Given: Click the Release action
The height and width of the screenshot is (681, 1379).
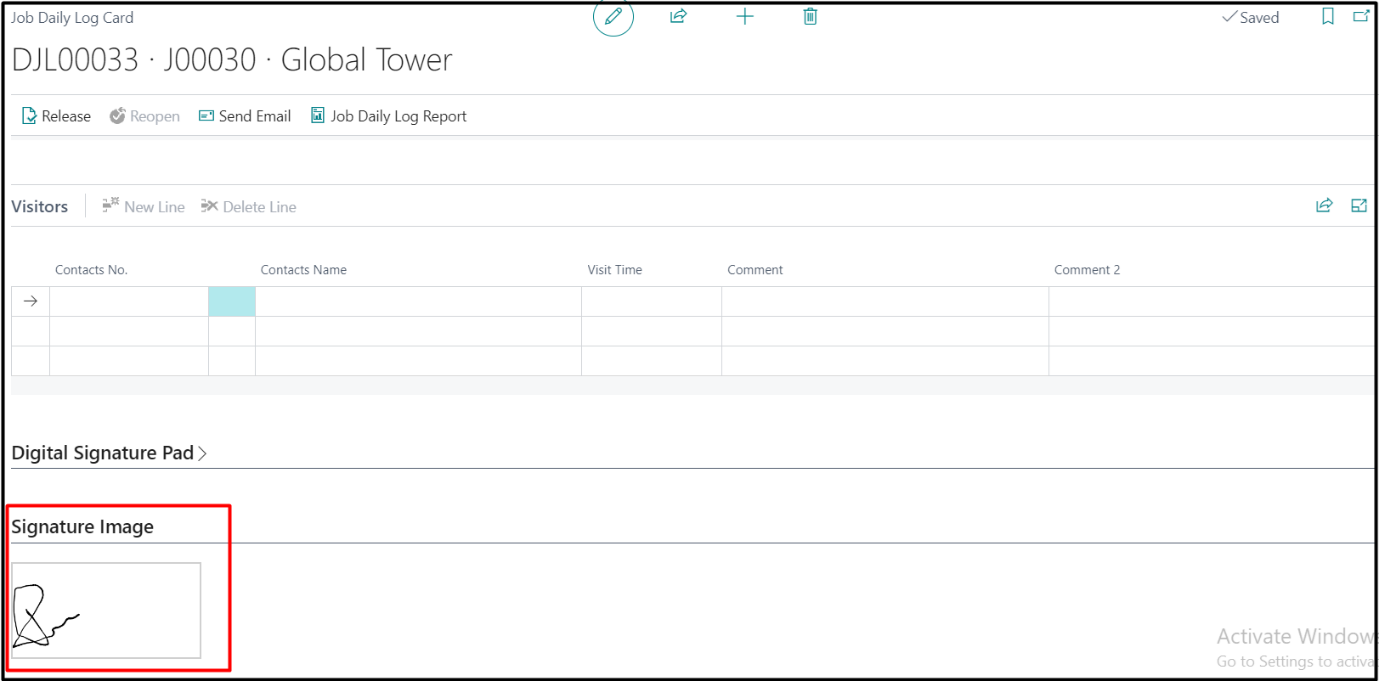Looking at the screenshot, I should (x=56, y=115).
